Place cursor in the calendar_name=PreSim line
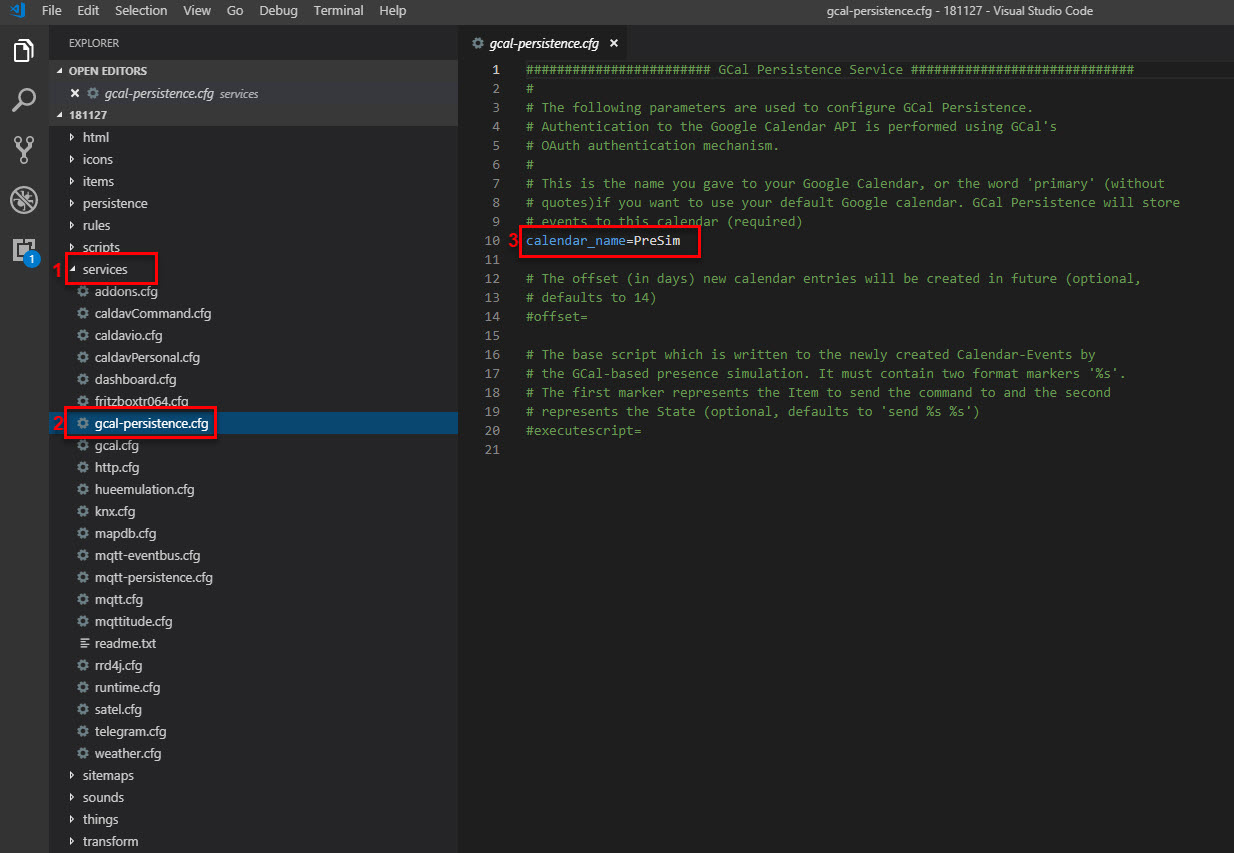 [609, 240]
